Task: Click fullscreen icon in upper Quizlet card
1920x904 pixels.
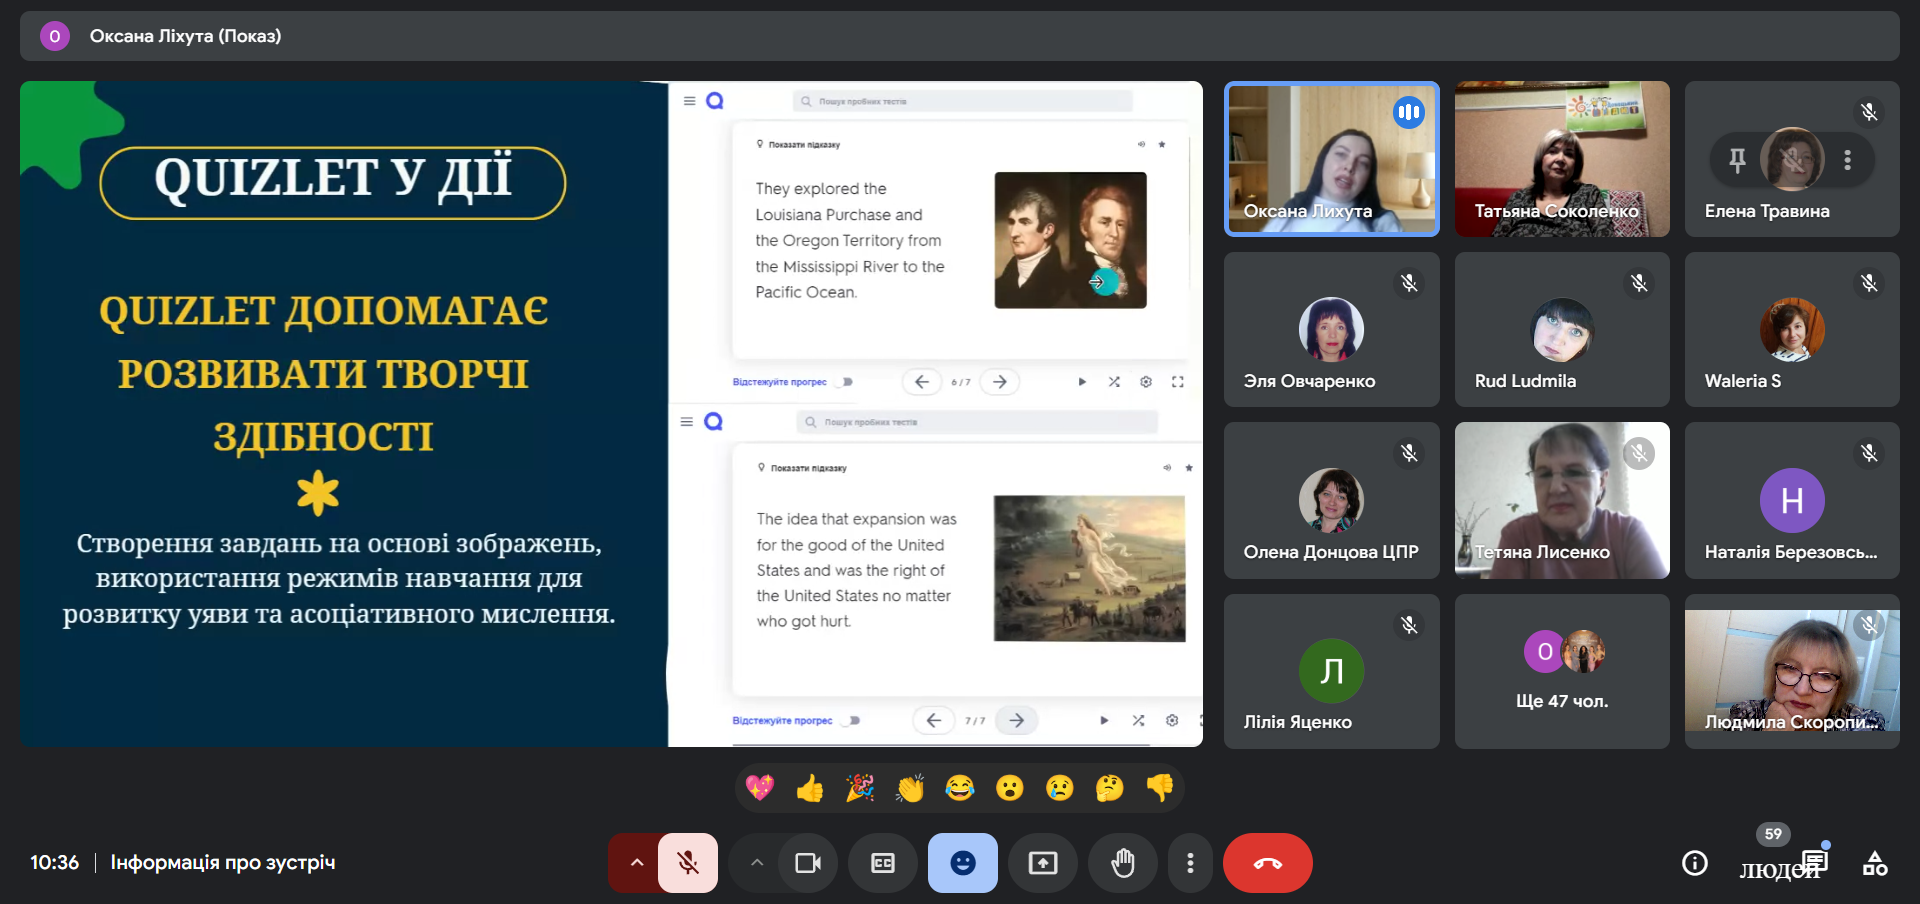Action: click(x=1178, y=382)
